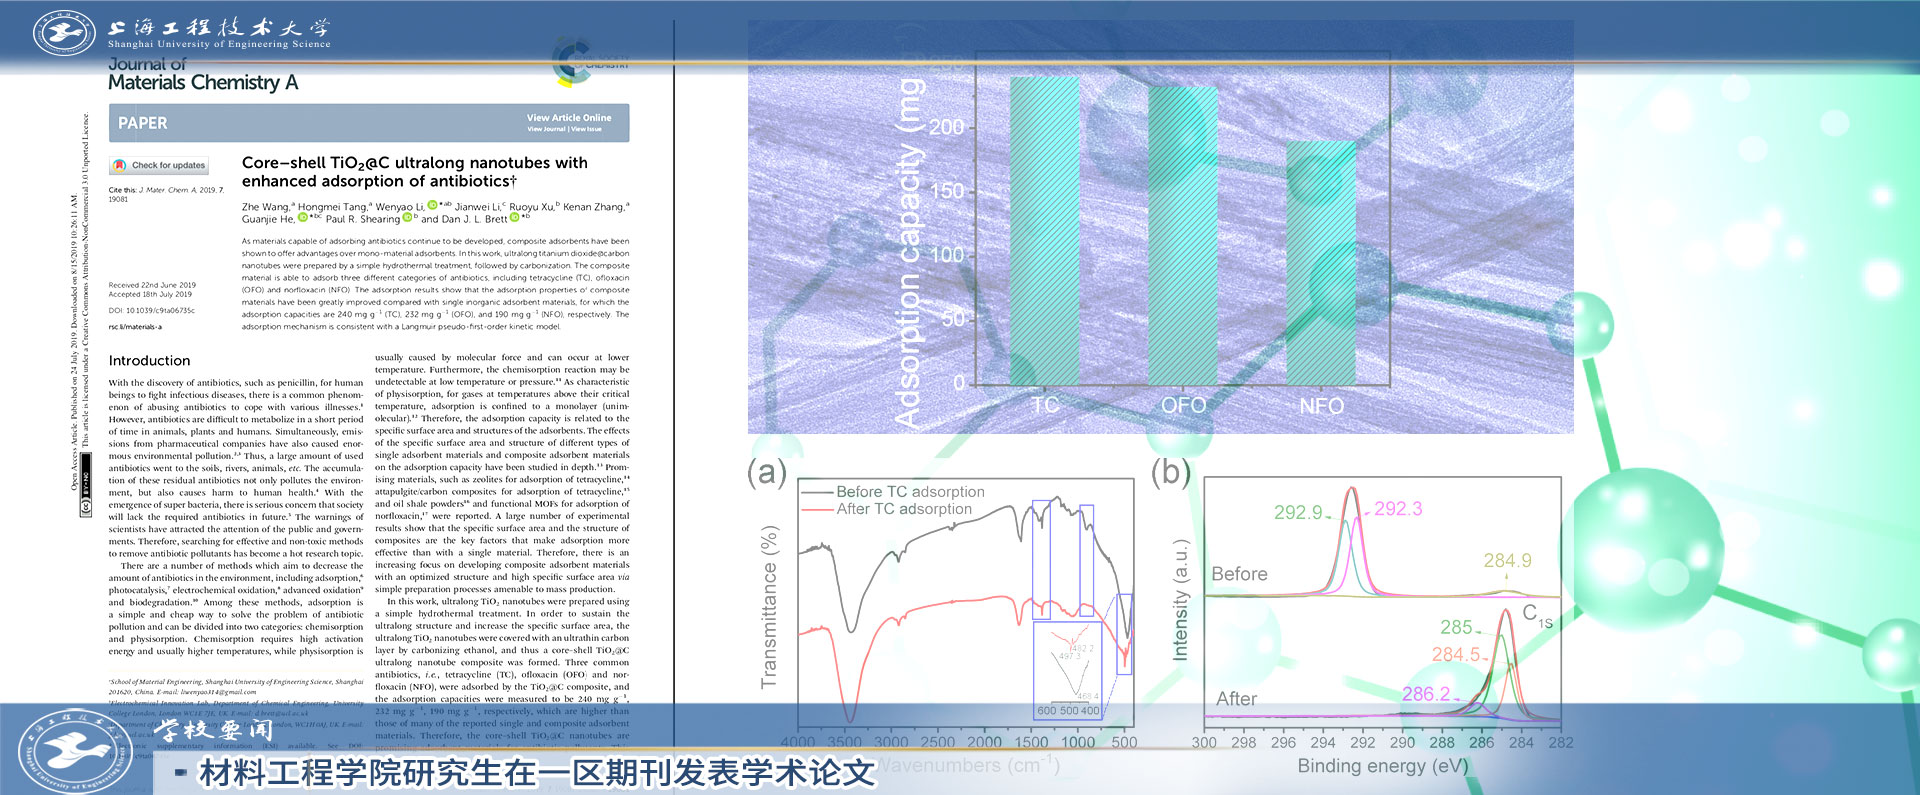
Task: Click the university crest logo at top left
Action: (x=64, y=33)
